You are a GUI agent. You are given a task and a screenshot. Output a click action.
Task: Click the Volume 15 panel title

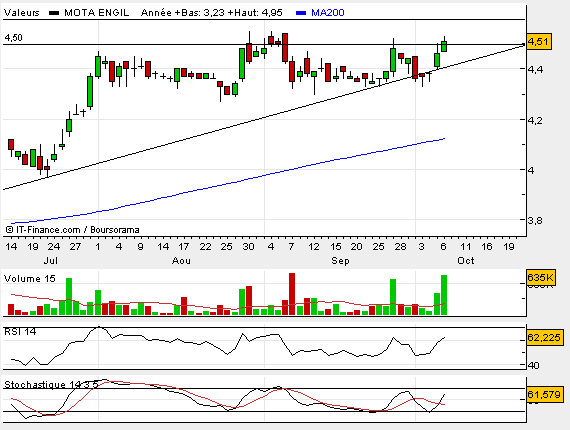pyautogui.click(x=30, y=279)
